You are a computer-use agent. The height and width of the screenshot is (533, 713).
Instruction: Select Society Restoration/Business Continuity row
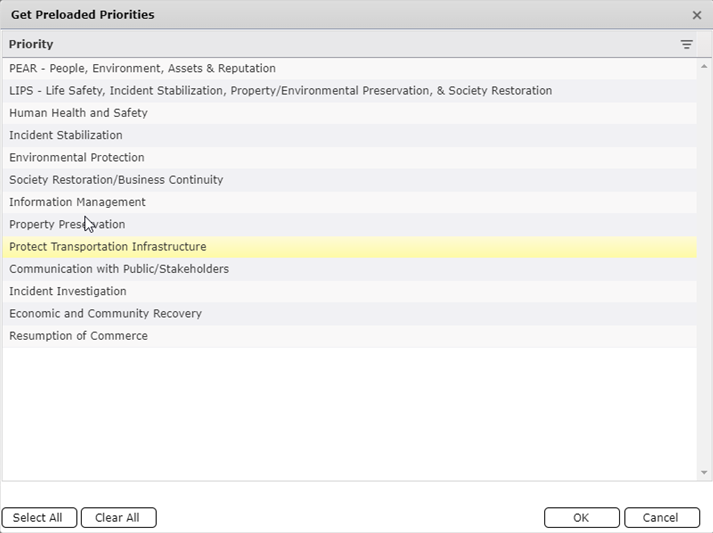[116, 180]
